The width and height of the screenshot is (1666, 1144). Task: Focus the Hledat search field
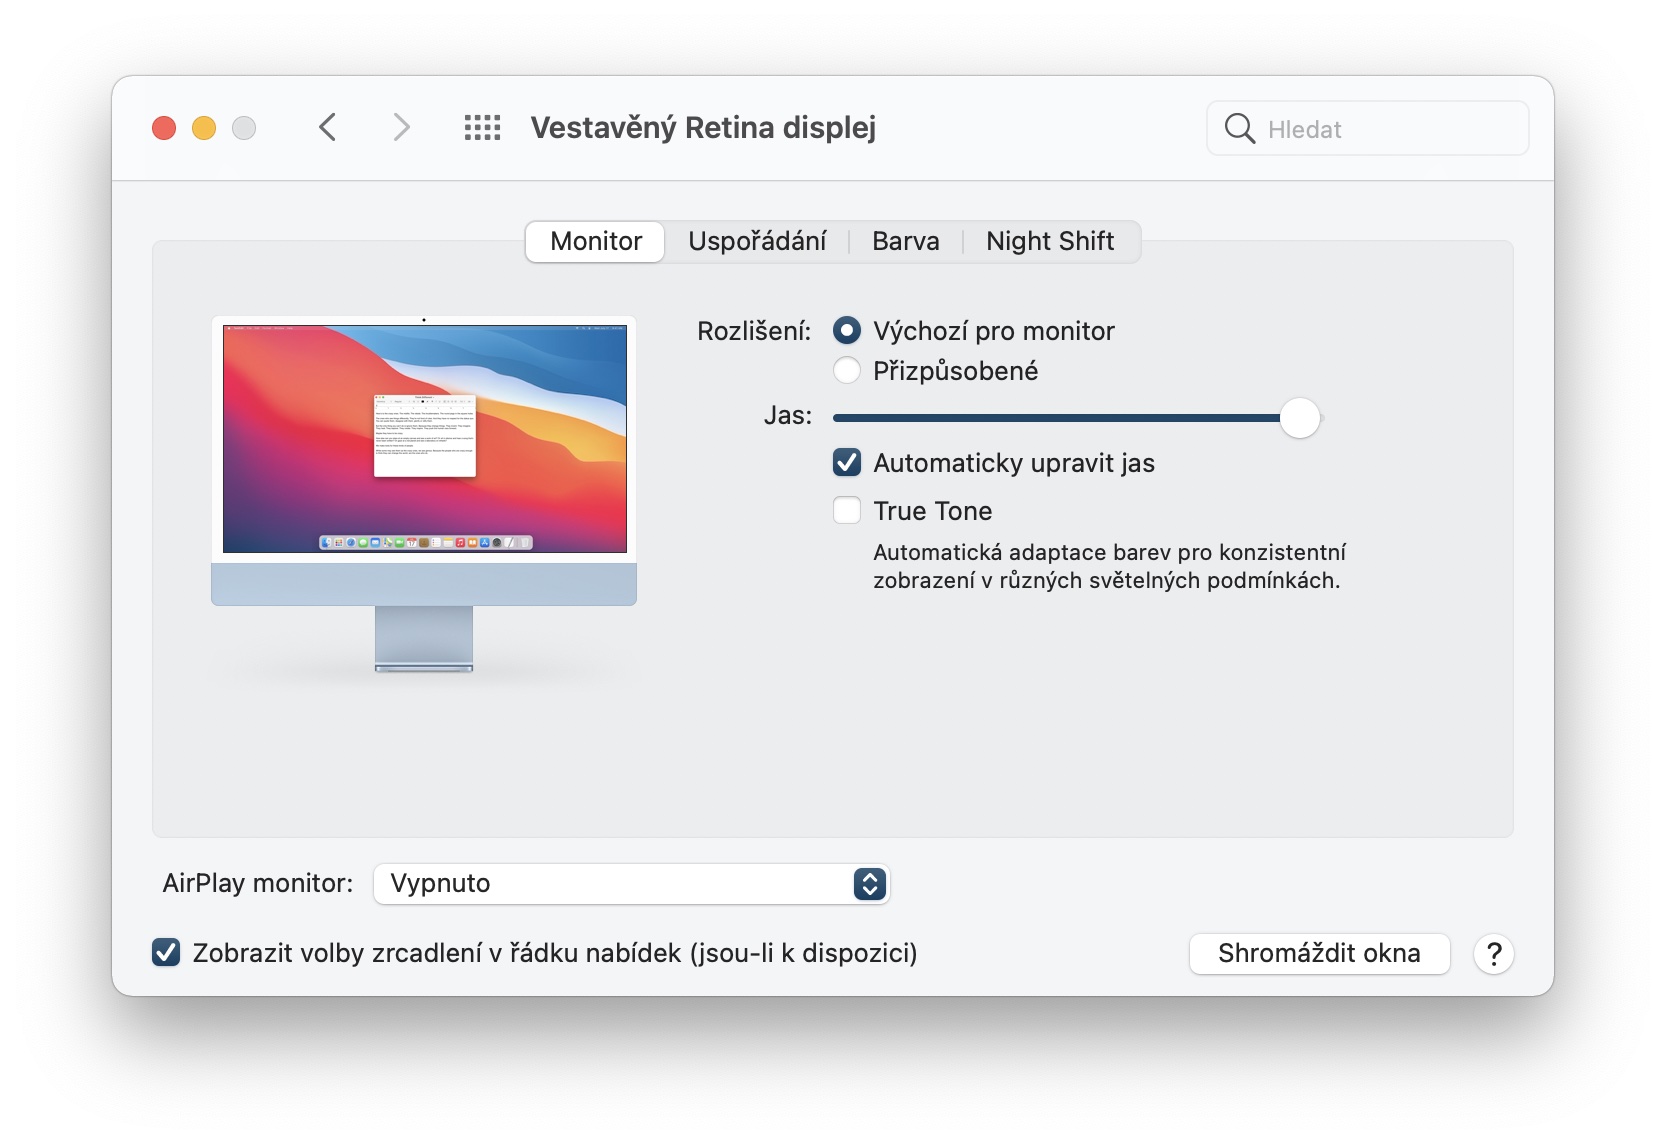click(x=1368, y=128)
